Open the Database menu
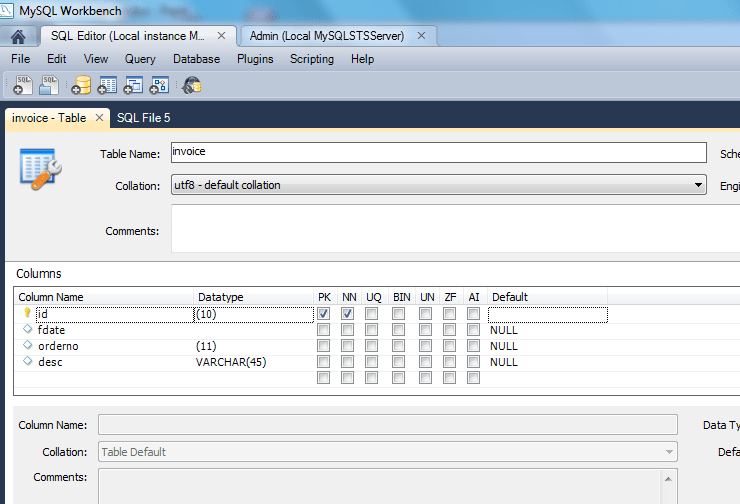This screenshot has height=504, width=740. (196, 59)
